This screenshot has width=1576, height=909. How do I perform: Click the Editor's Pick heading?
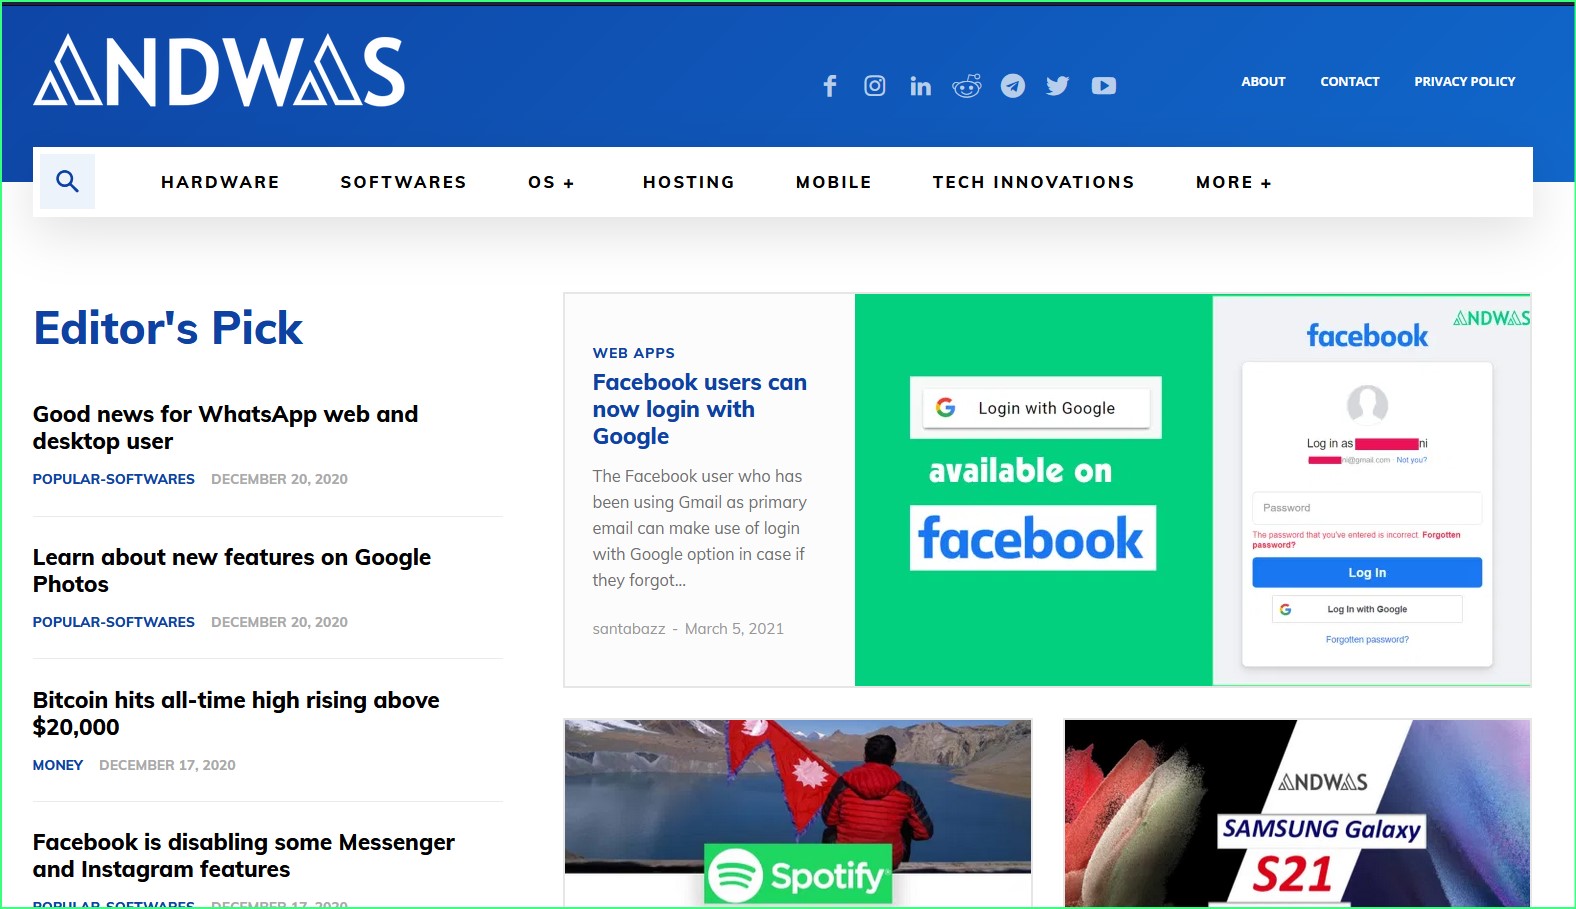point(168,328)
